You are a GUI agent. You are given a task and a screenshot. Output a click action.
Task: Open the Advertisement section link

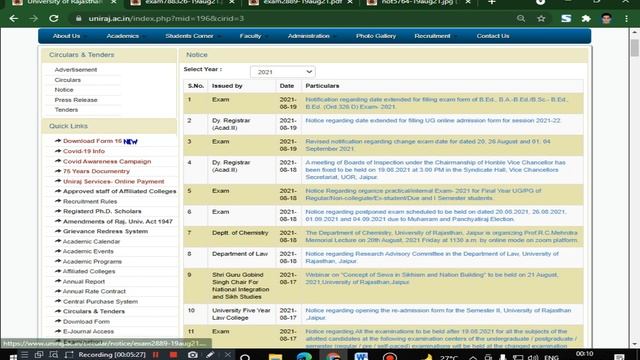pos(76,70)
